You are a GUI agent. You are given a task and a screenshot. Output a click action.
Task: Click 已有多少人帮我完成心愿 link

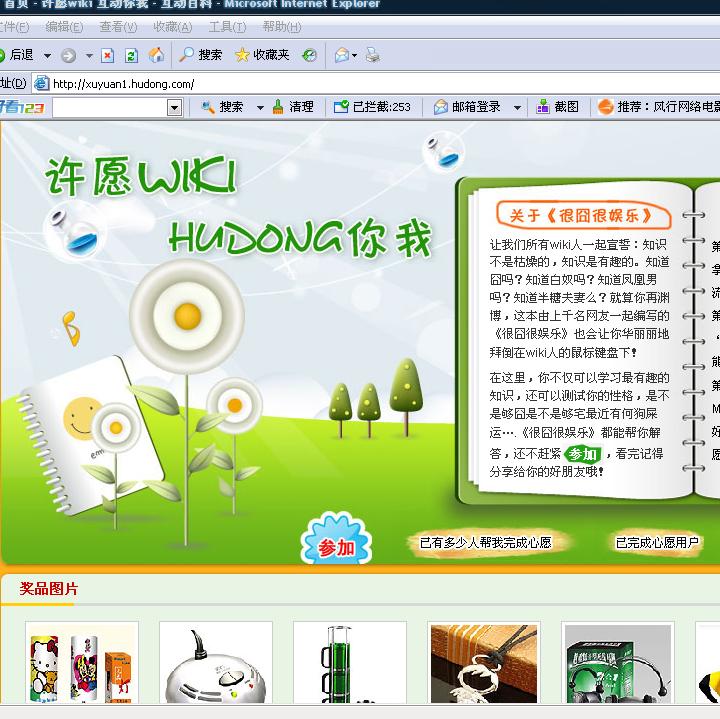pyautogui.click(x=486, y=543)
